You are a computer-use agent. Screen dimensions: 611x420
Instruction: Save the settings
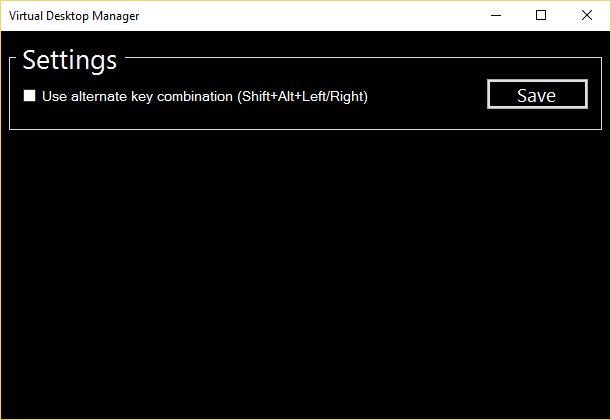[x=537, y=95]
